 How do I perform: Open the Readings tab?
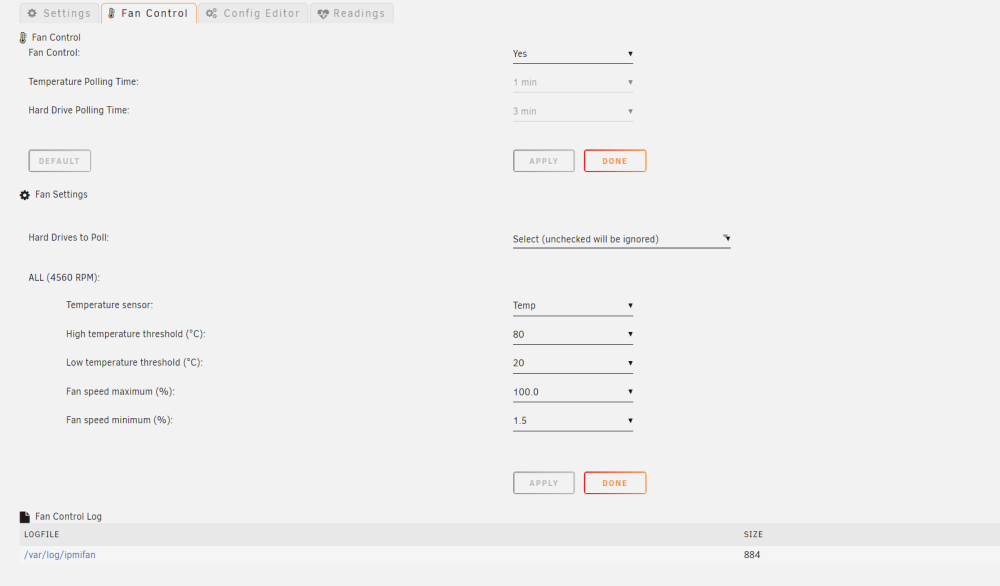point(351,13)
